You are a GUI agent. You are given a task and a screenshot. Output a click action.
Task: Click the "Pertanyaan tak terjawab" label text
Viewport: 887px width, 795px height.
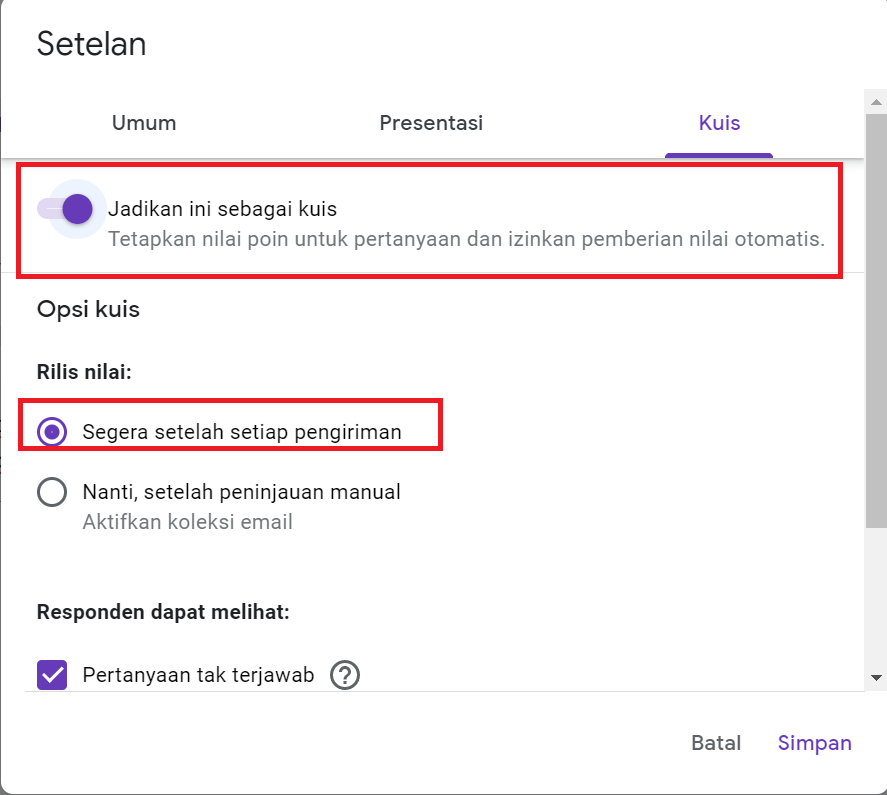198,675
